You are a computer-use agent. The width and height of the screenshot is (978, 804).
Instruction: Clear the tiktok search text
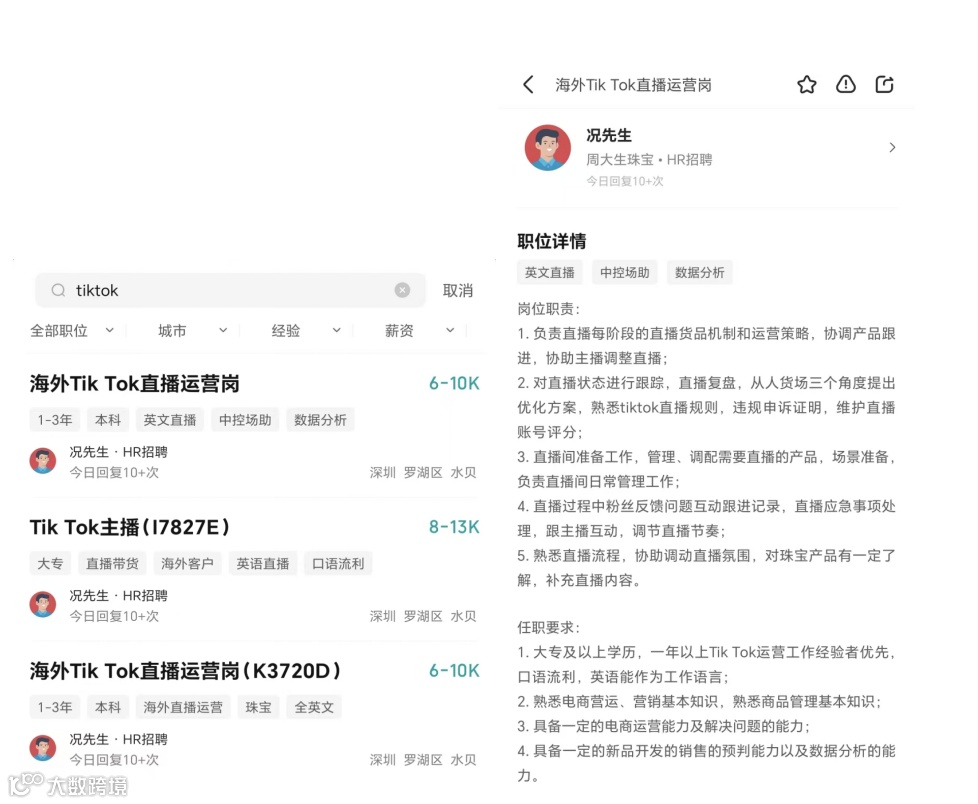402,290
